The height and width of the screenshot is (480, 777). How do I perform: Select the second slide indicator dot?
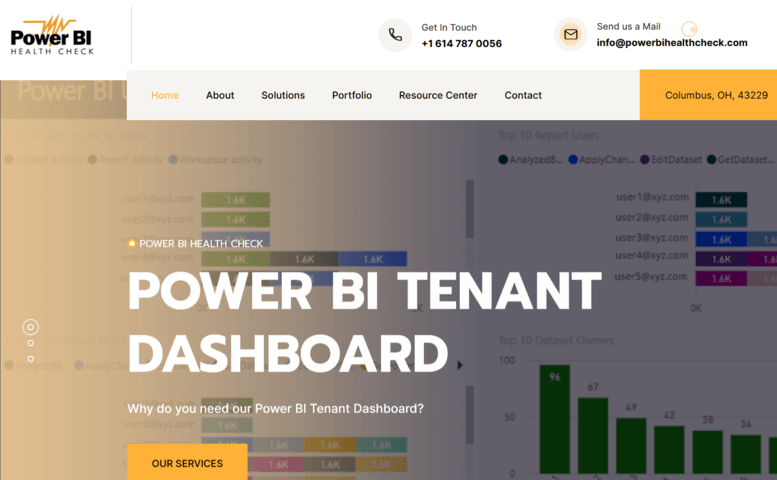coord(31,343)
